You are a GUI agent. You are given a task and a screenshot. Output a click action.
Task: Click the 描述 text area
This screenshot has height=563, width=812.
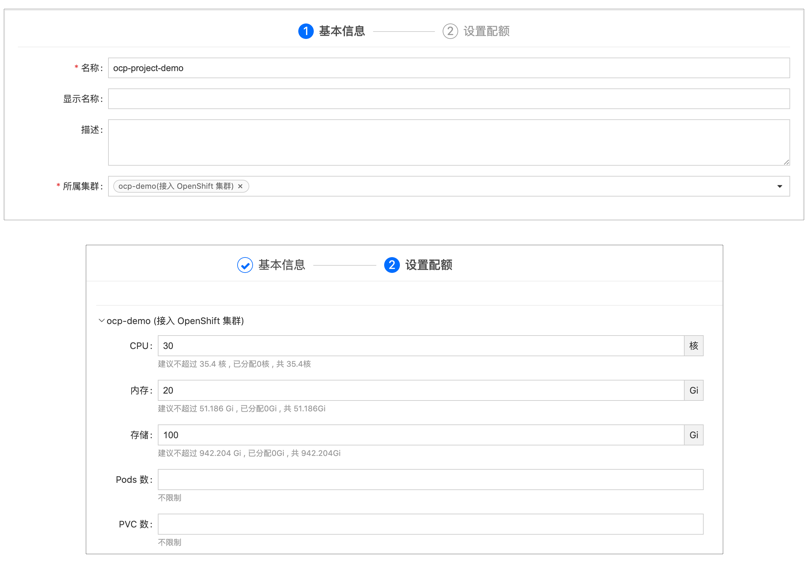tap(448, 142)
